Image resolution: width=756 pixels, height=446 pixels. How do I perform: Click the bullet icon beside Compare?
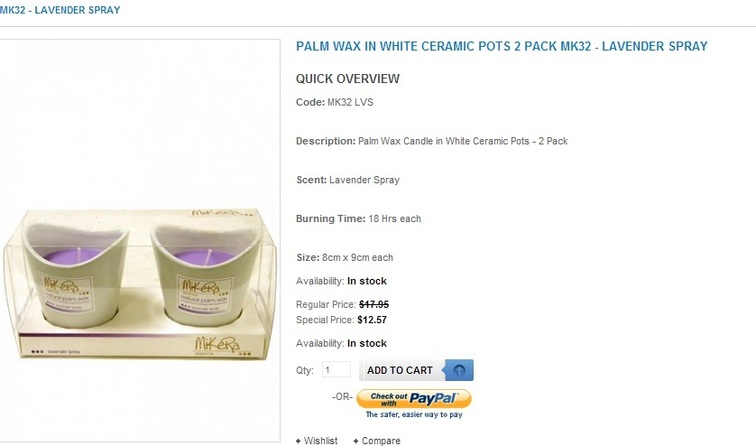coord(356,441)
